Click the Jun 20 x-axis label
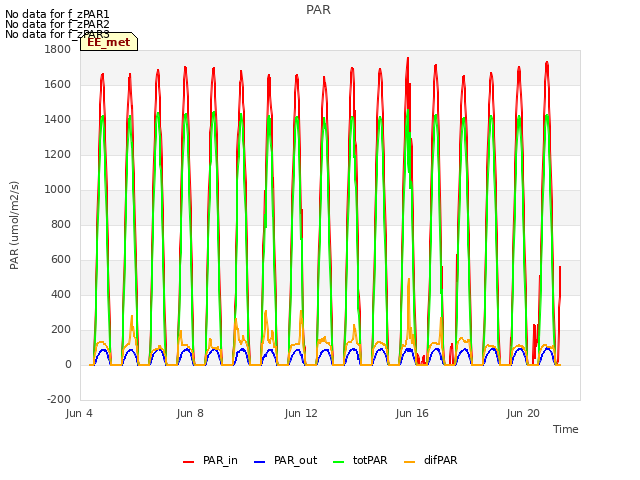 (x=523, y=413)
